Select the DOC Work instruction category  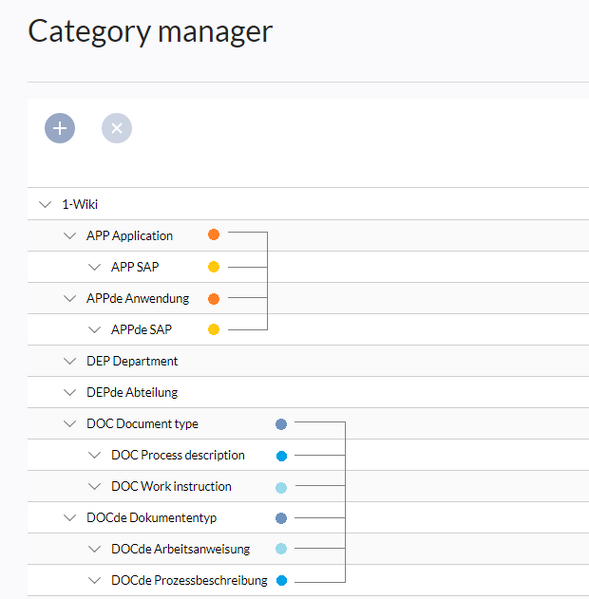171,486
